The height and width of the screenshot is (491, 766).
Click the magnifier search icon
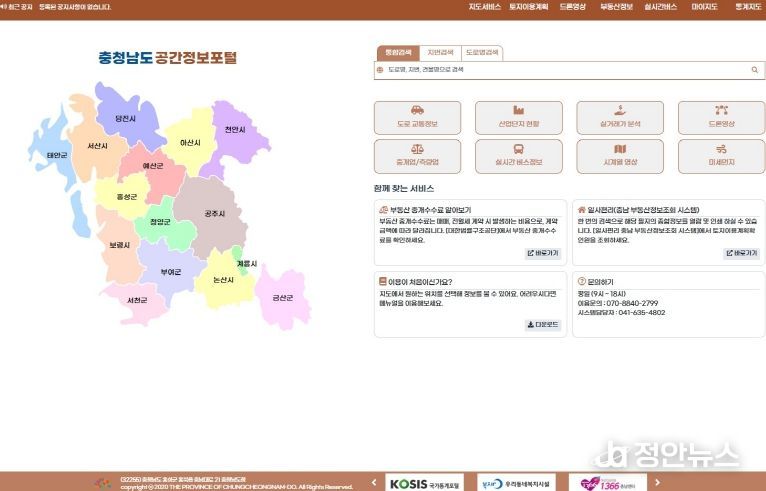coord(755,70)
